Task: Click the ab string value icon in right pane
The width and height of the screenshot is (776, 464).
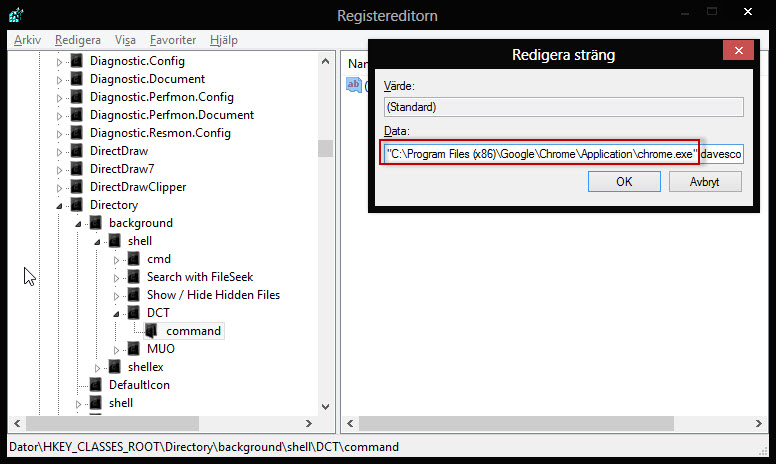Action: click(x=353, y=85)
